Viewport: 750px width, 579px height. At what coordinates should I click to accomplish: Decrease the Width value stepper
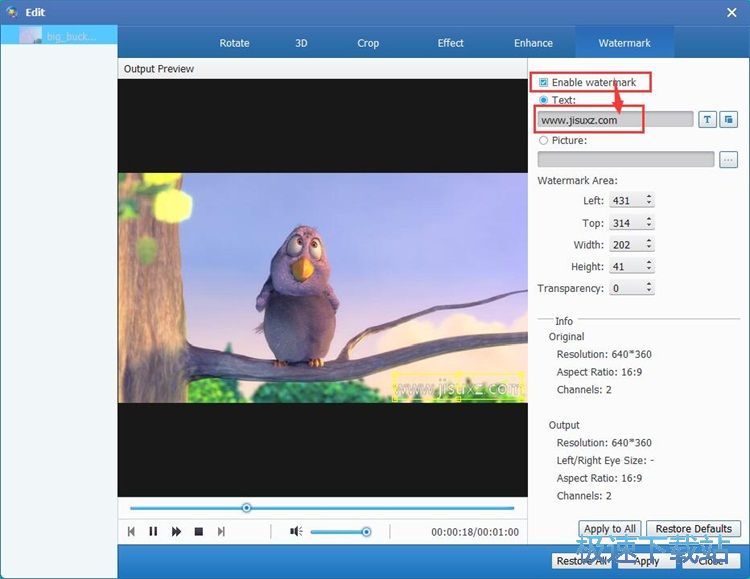tap(649, 247)
